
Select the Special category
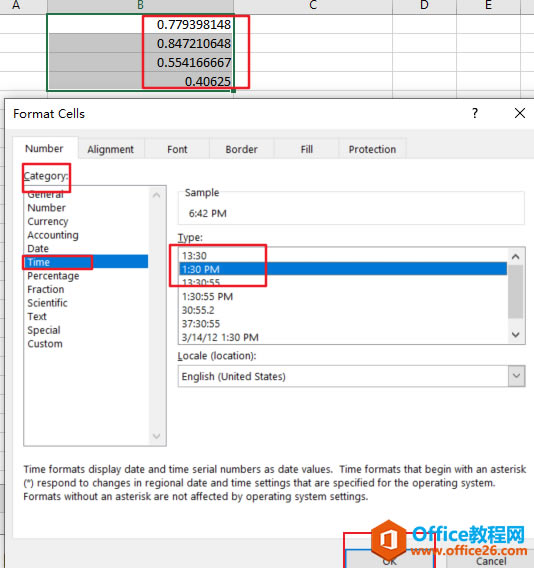point(87,330)
